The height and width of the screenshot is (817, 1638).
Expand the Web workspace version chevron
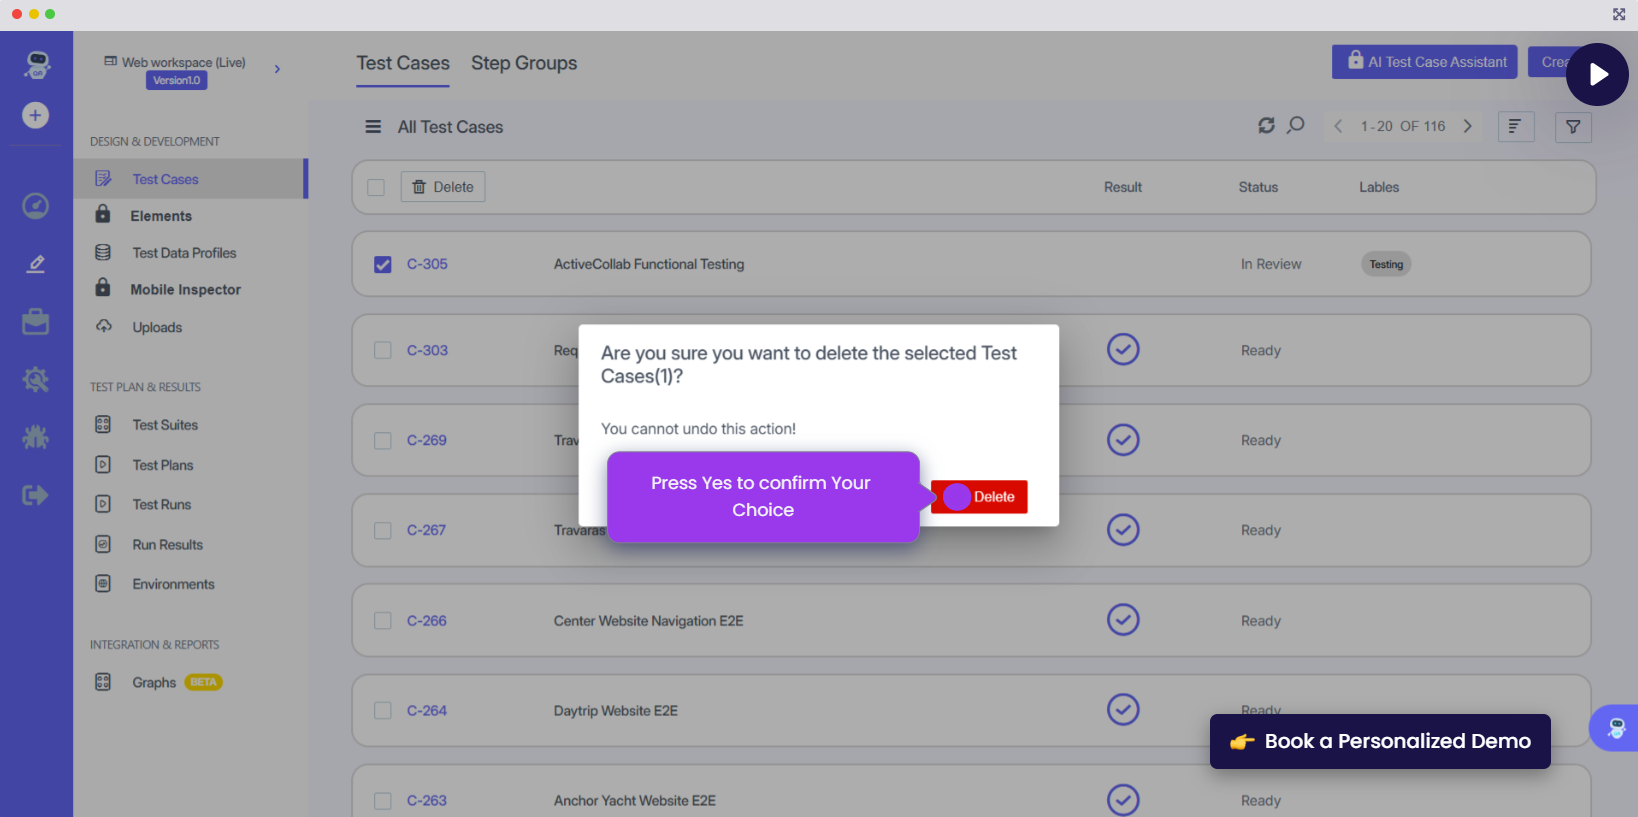pos(277,69)
